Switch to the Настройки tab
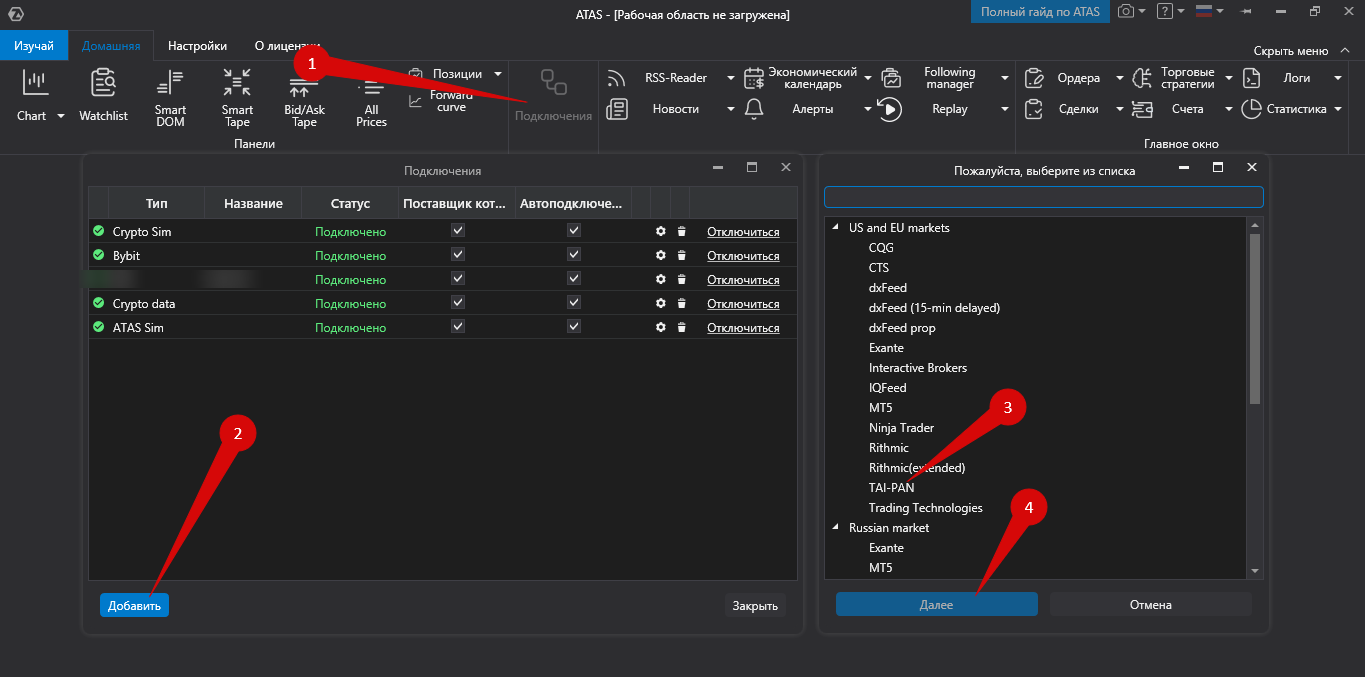The height and width of the screenshot is (677, 1365). click(197, 46)
